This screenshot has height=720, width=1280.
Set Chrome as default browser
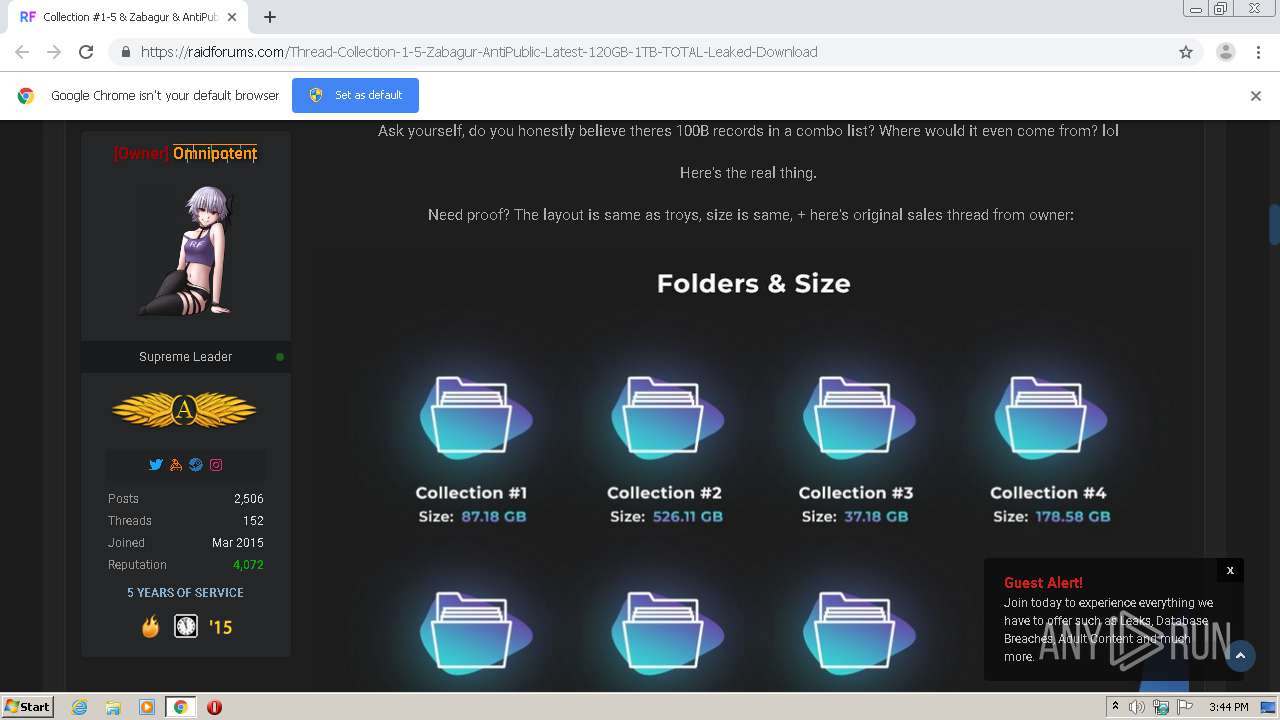pyautogui.click(x=355, y=95)
